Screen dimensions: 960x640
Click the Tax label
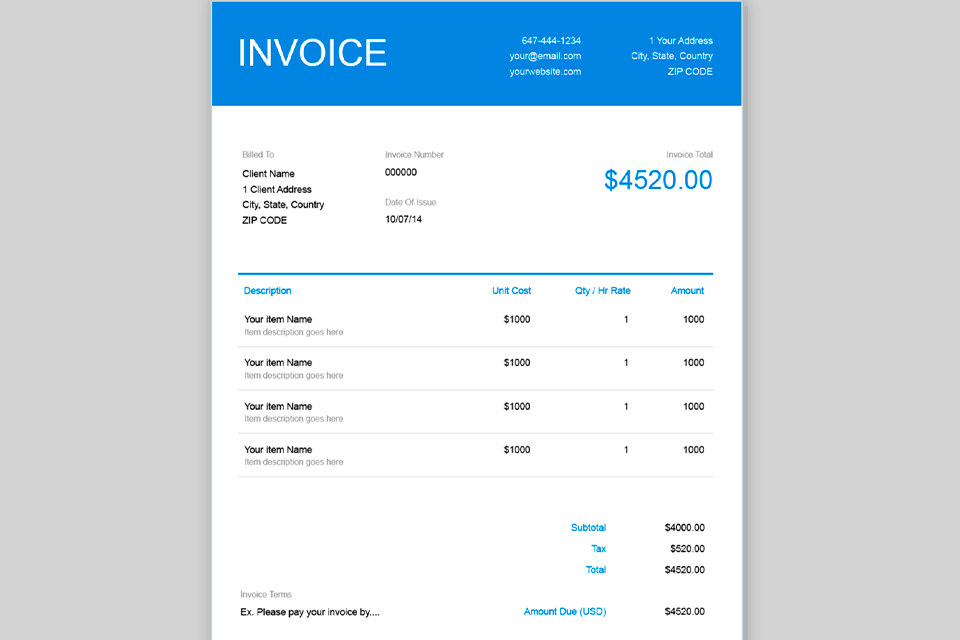(x=598, y=549)
